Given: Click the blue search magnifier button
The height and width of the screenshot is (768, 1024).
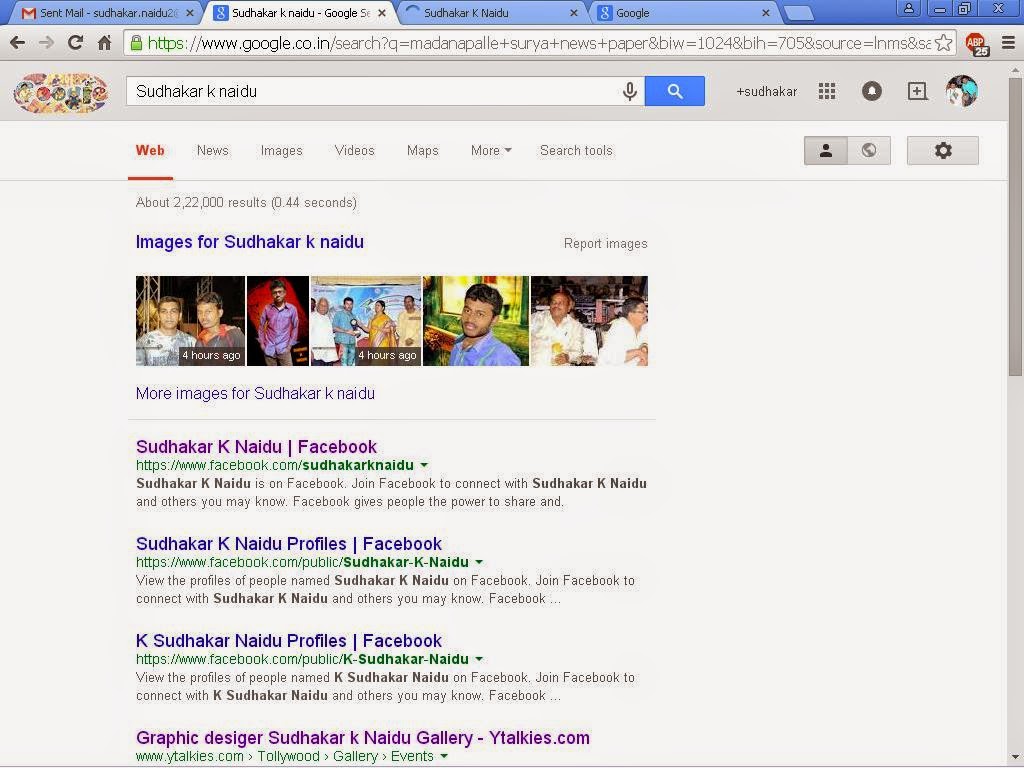Looking at the screenshot, I should point(675,91).
